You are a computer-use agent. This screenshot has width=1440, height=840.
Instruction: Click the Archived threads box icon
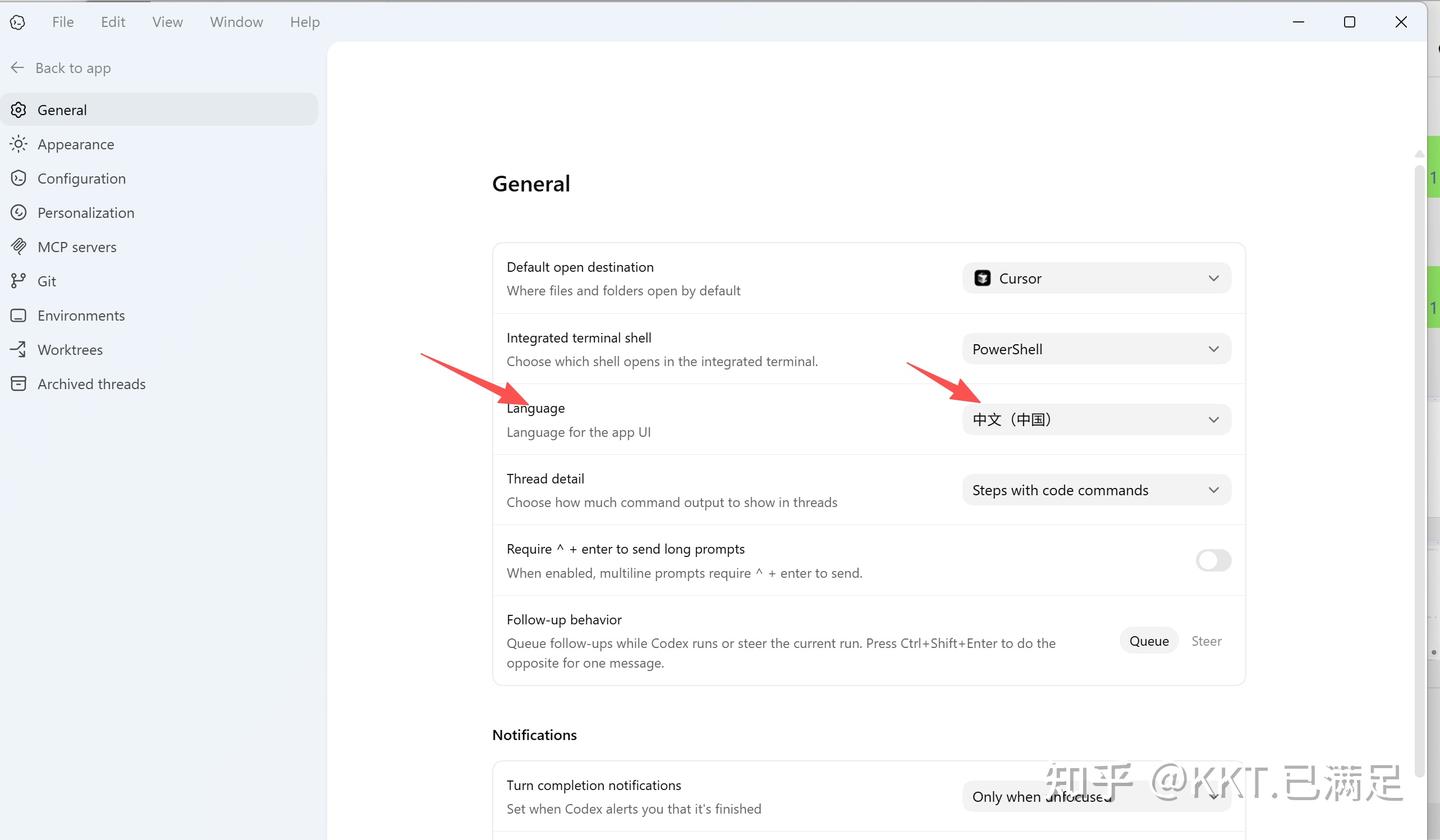click(x=18, y=383)
